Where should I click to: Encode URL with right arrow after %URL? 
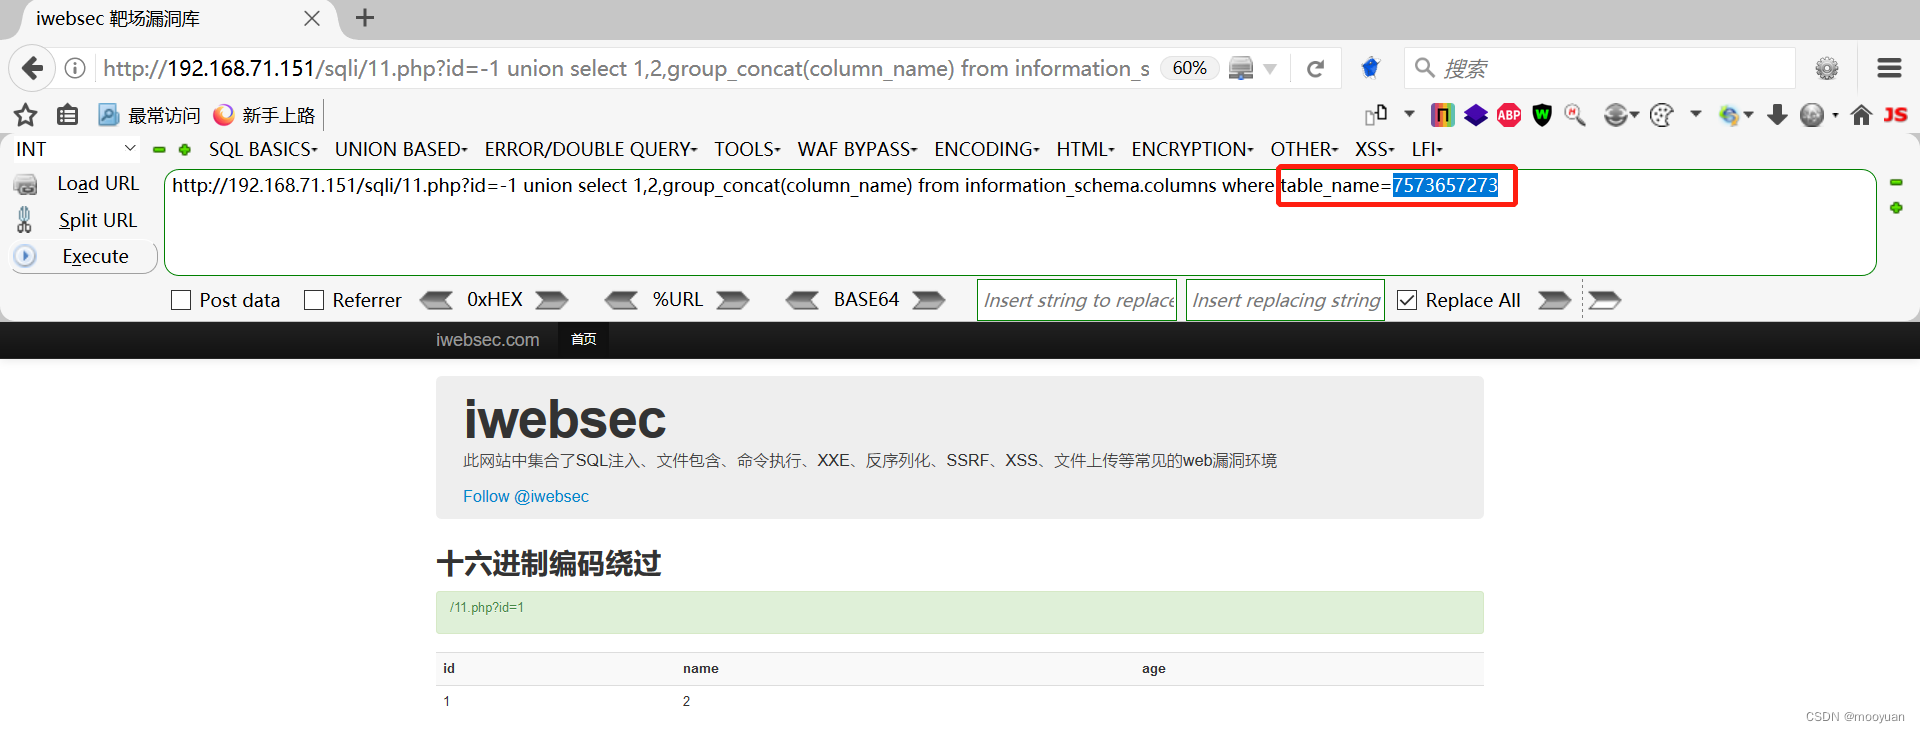click(x=733, y=300)
